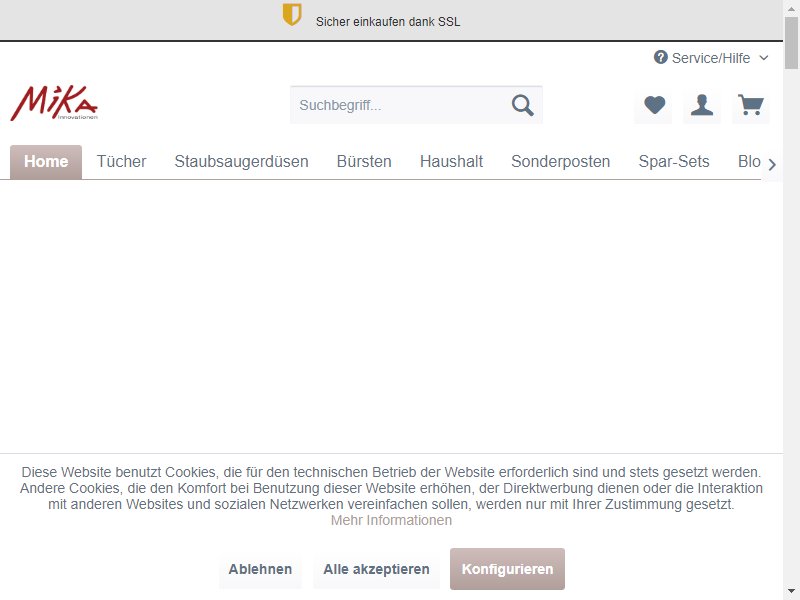Screen dimensions: 800x600
Task: Open the Haushalt category
Action: [452, 162]
